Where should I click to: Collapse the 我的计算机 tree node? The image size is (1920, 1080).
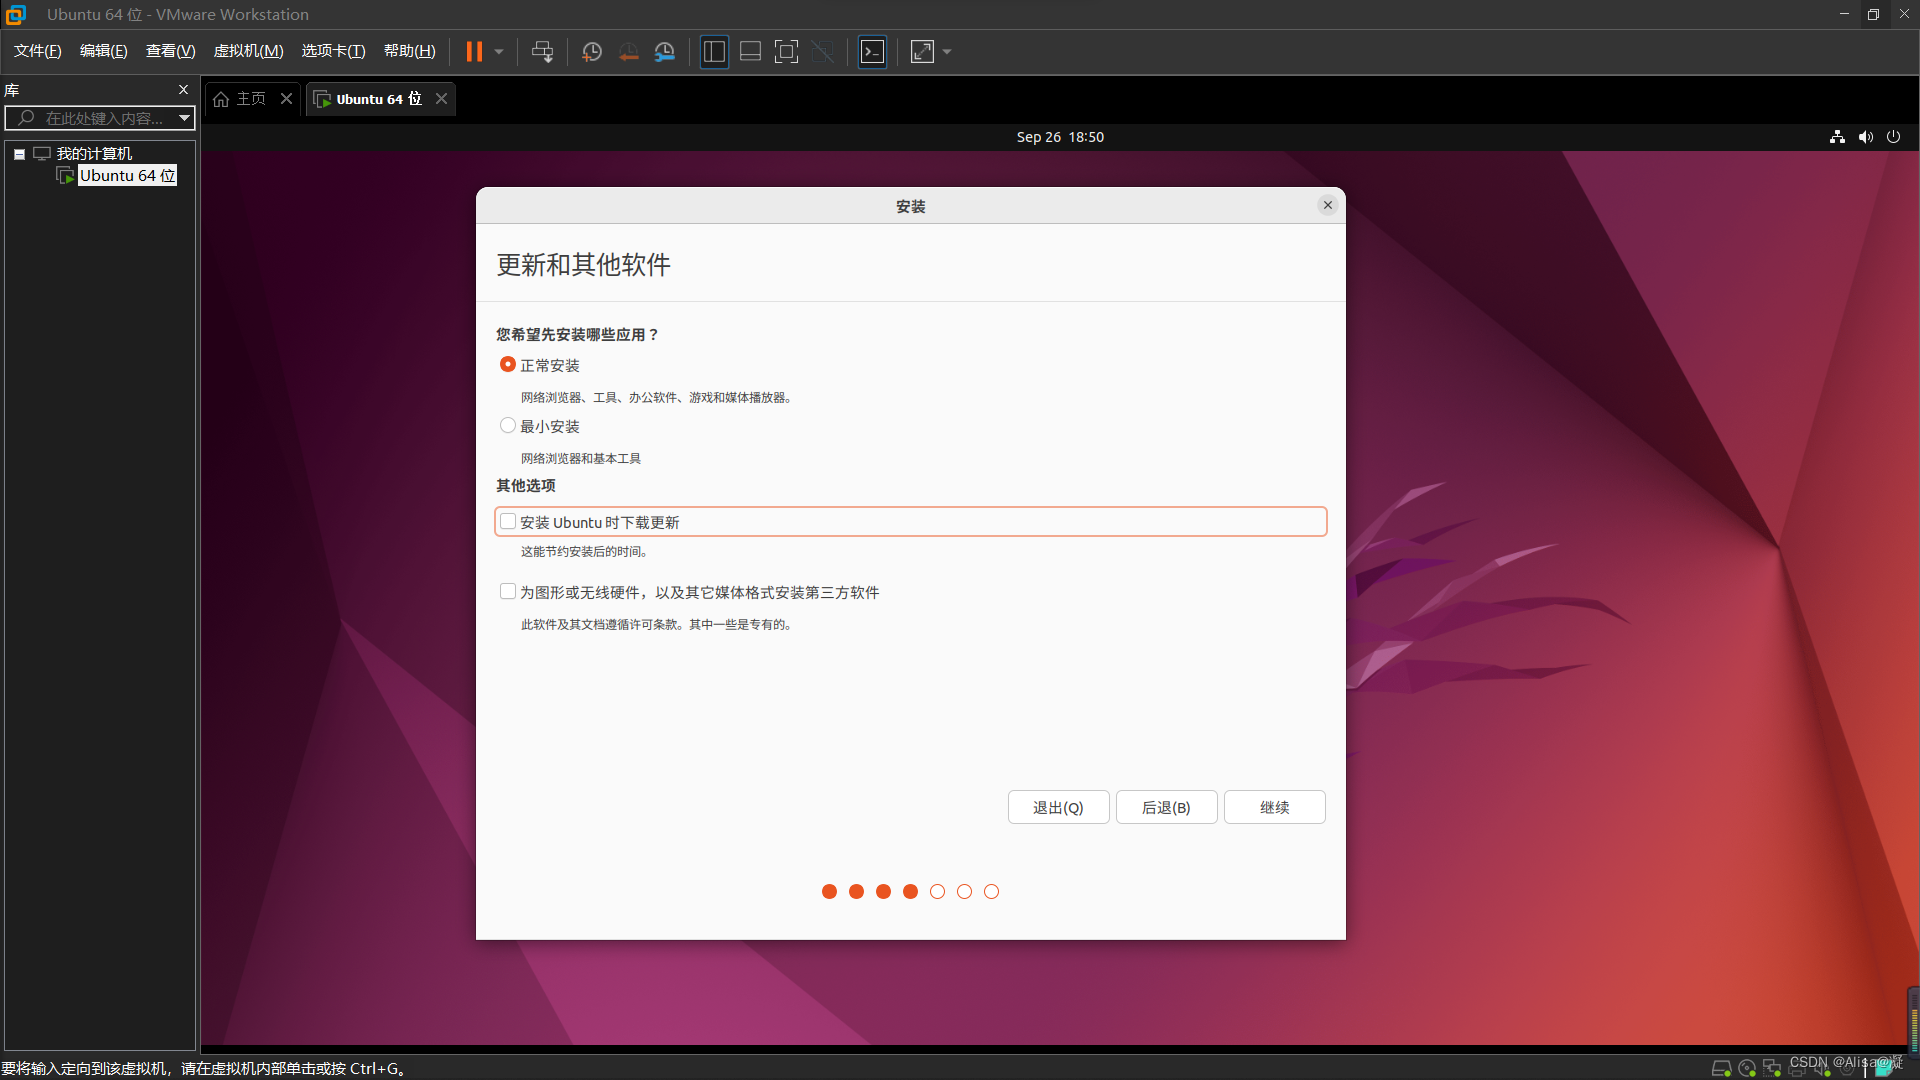pos(18,153)
